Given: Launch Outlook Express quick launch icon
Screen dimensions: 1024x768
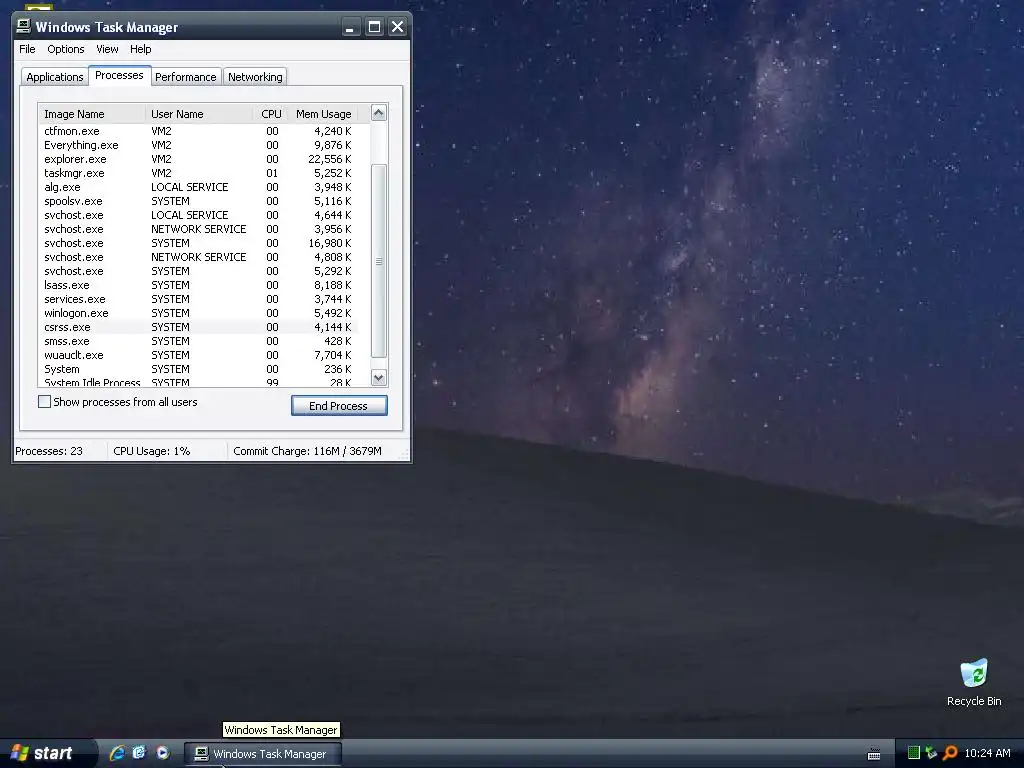Looking at the screenshot, I should pos(139,753).
